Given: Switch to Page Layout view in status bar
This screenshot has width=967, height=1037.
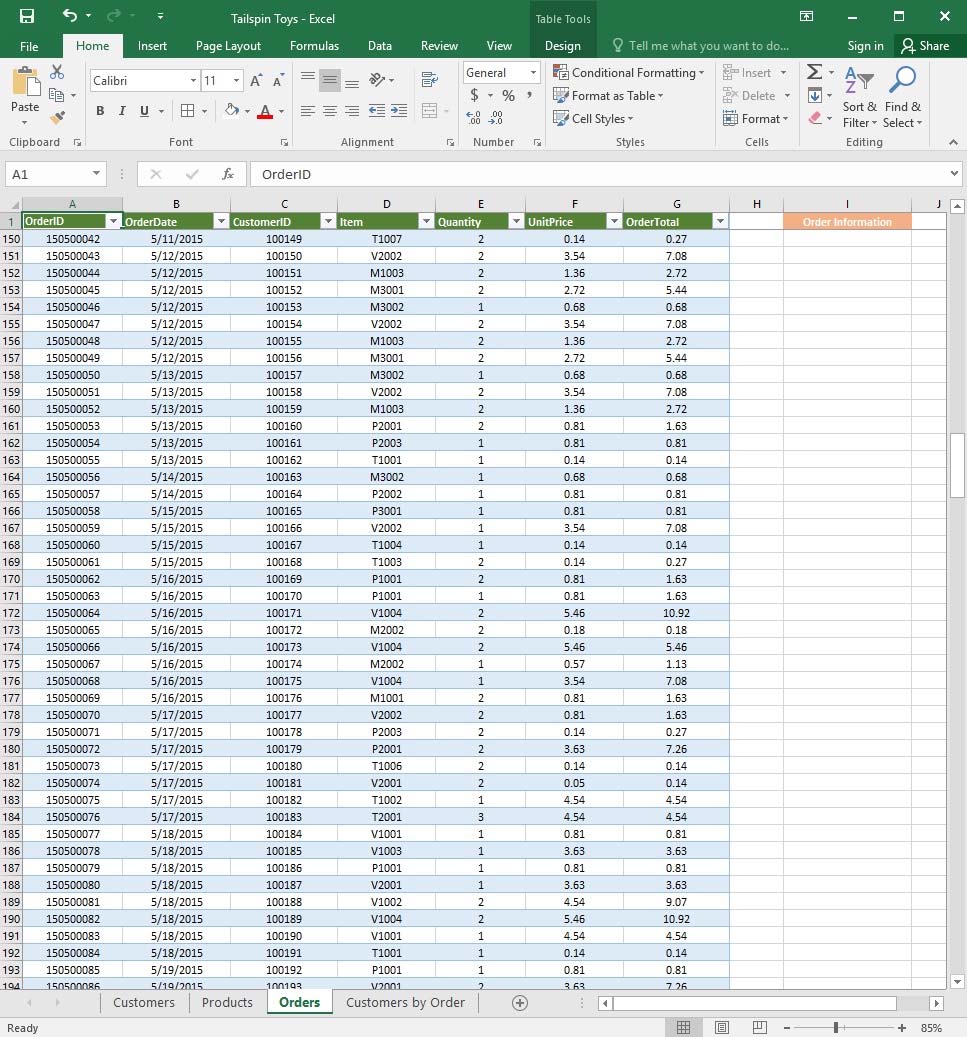Looking at the screenshot, I should coord(721,1028).
